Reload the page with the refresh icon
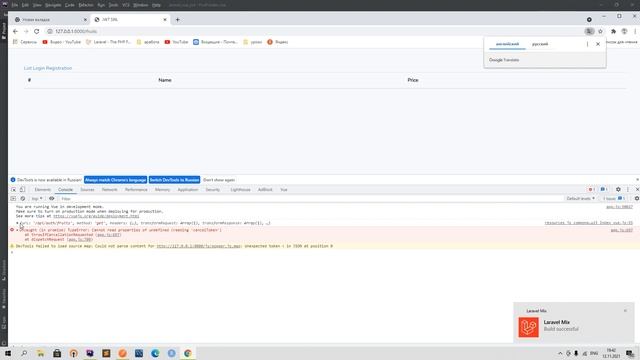 click(x=37, y=31)
